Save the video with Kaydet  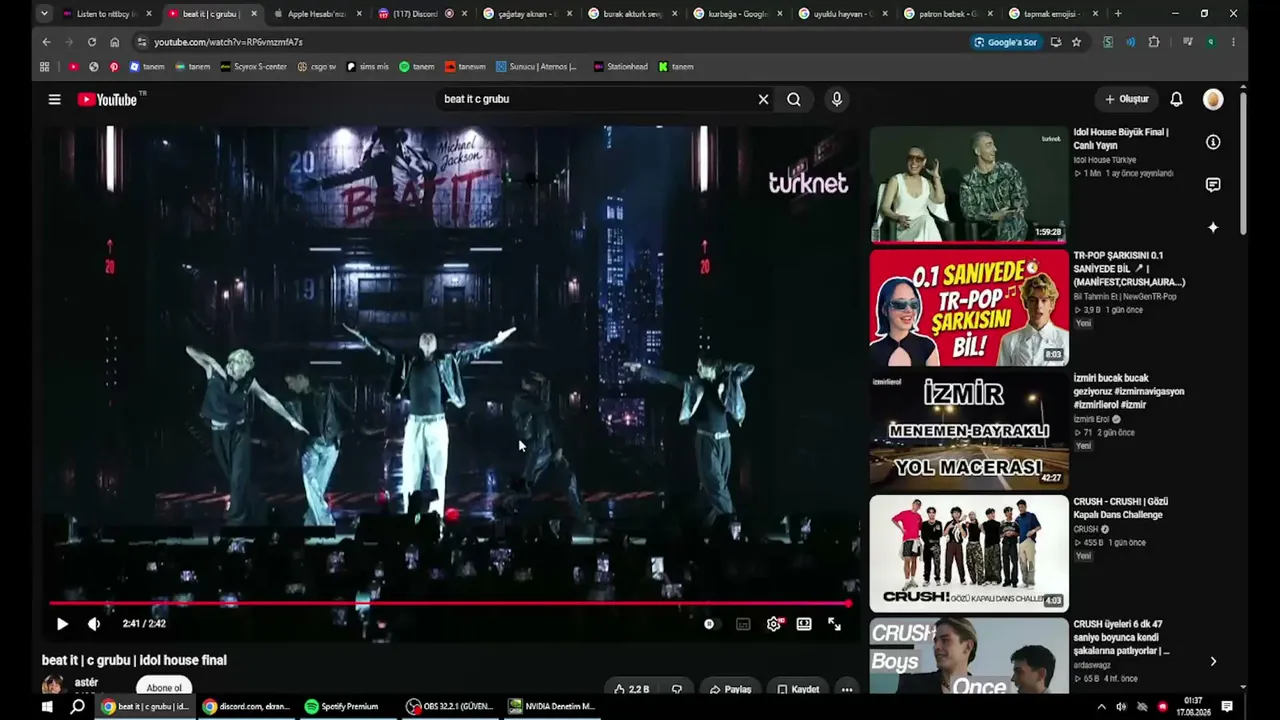click(x=798, y=689)
